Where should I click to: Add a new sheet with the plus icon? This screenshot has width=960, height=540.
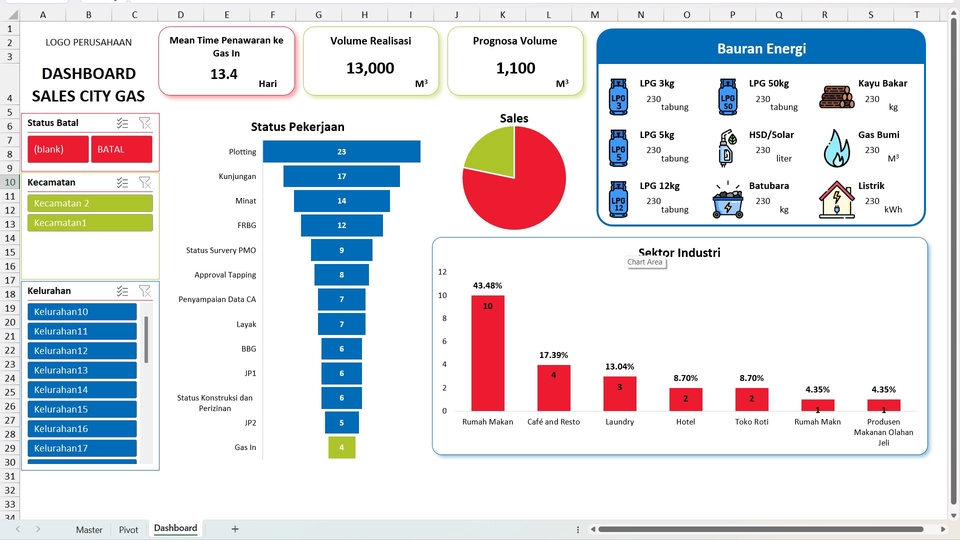pos(235,529)
